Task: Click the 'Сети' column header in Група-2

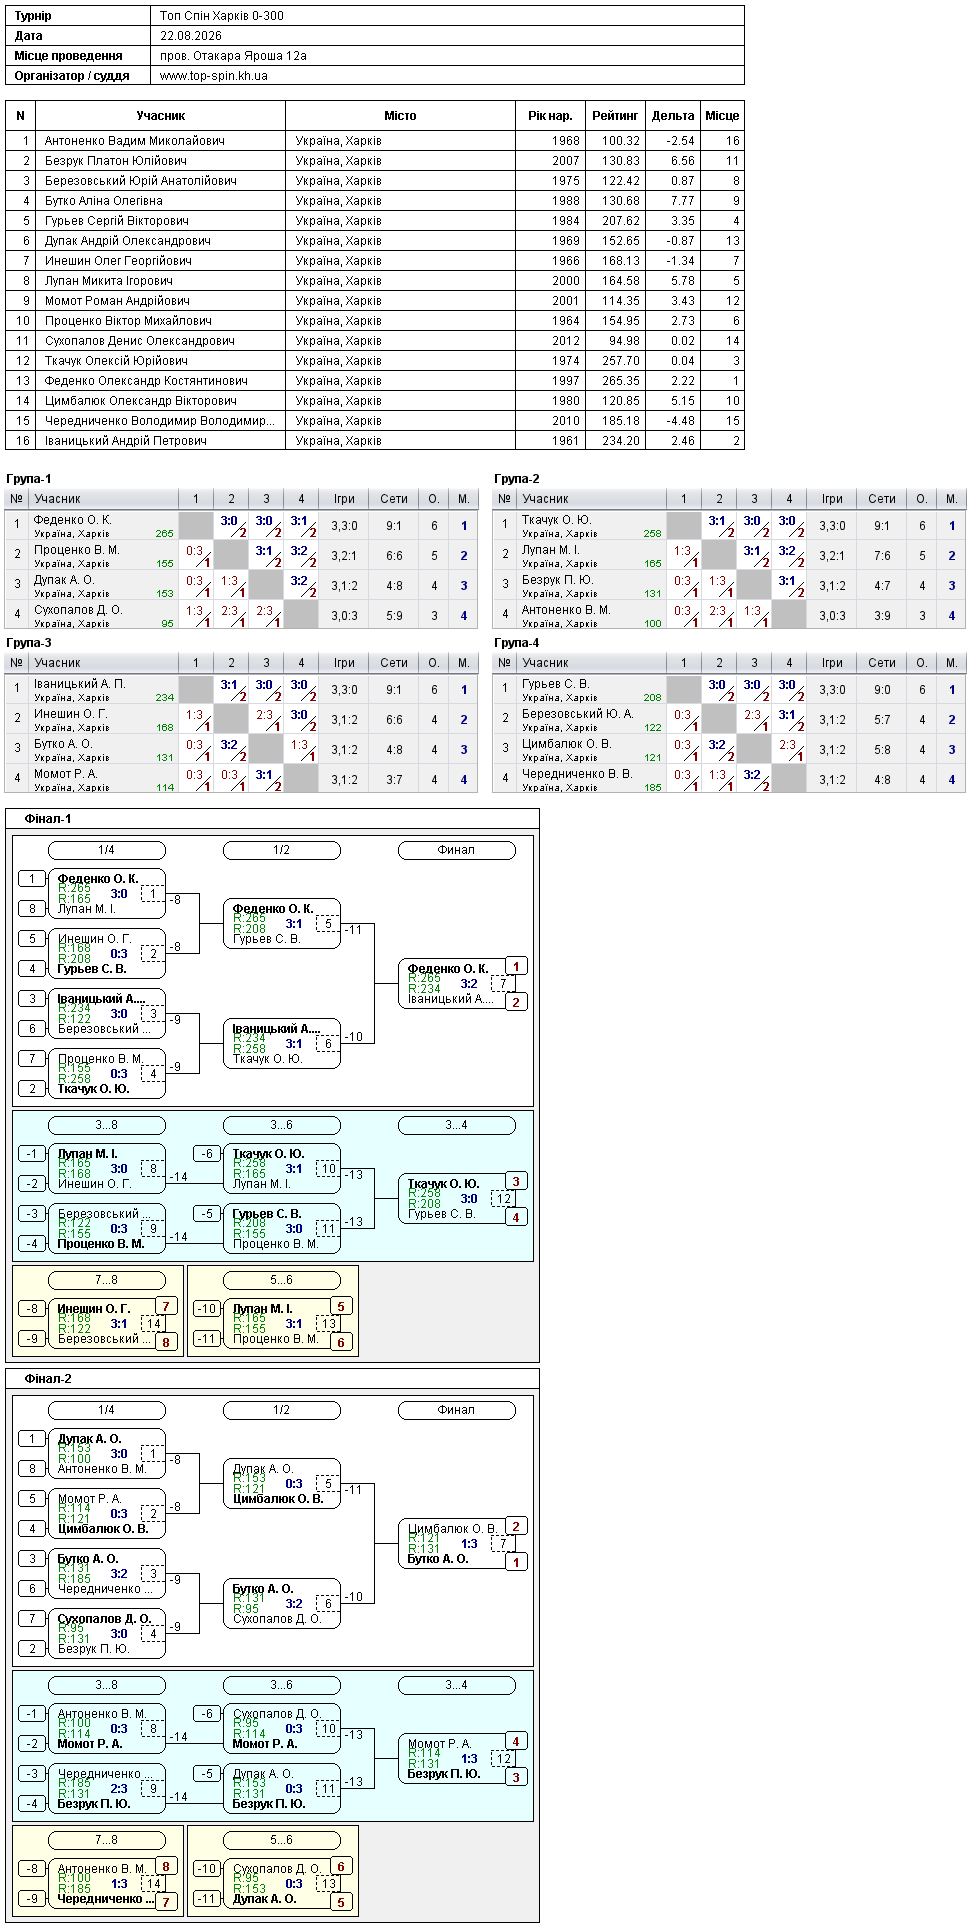Action: (882, 499)
